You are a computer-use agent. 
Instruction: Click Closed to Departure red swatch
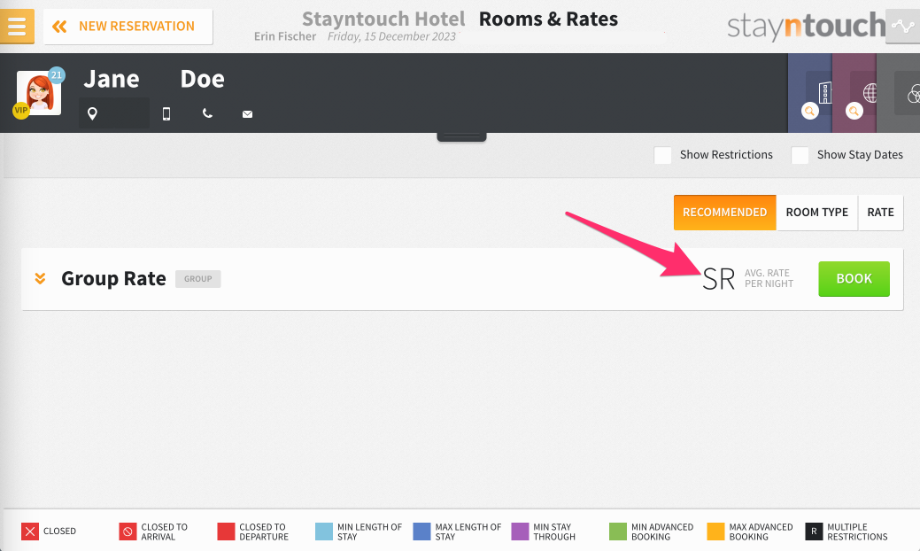(226, 532)
